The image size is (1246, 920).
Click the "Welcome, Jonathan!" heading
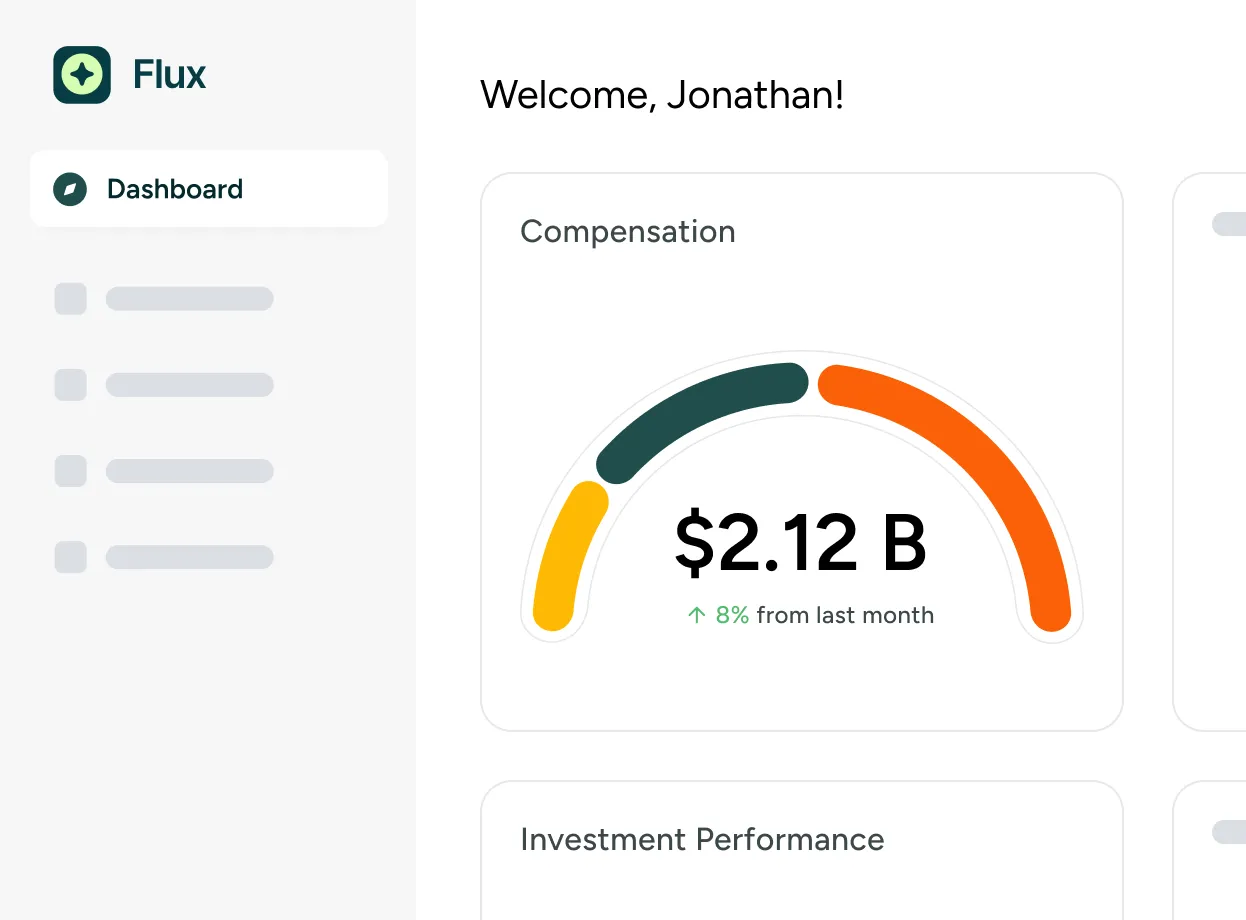[662, 95]
